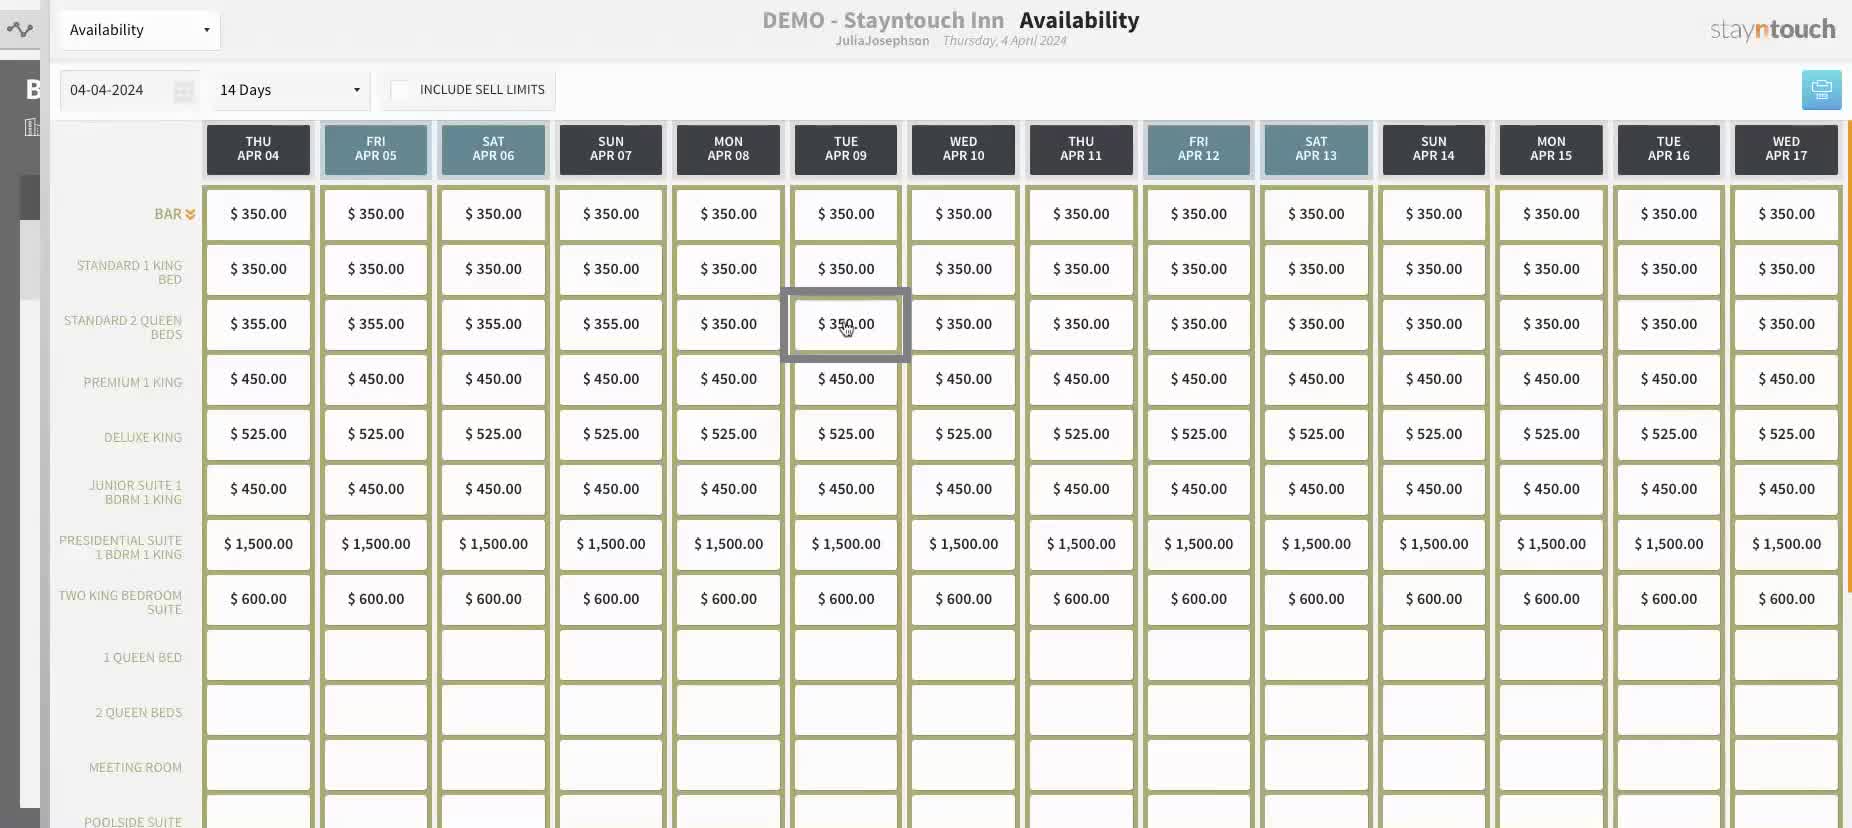
Task: Click the Standard 2 Queen Beds row label
Action: click(x=123, y=327)
